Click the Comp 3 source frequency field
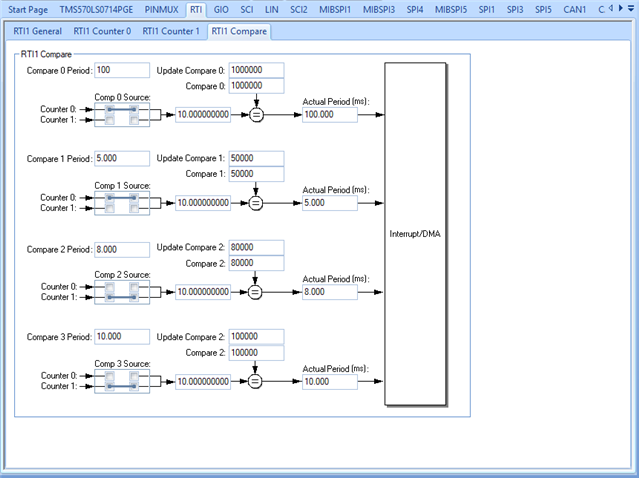 click(x=203, y=382)
